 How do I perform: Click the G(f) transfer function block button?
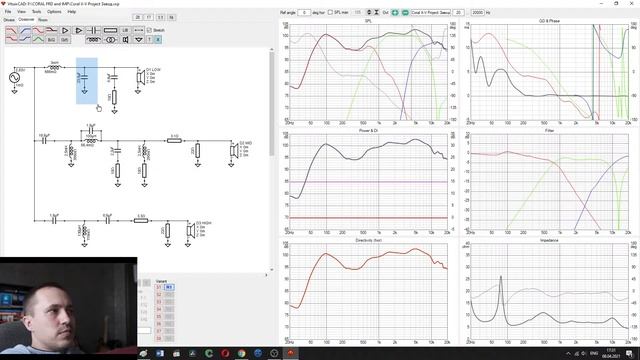coord(64,40)
